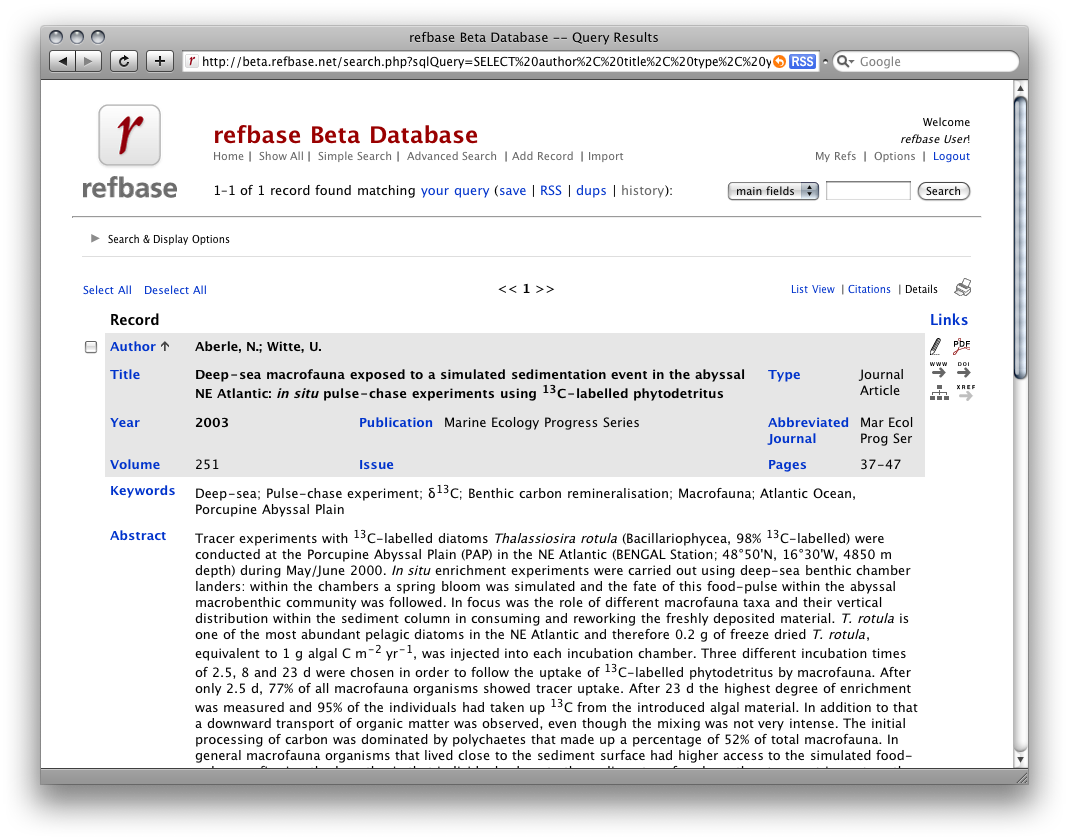Click the Volume field label
This screenshot has width=1069, height=840.
pyautogui.click(x=135, y=464)
